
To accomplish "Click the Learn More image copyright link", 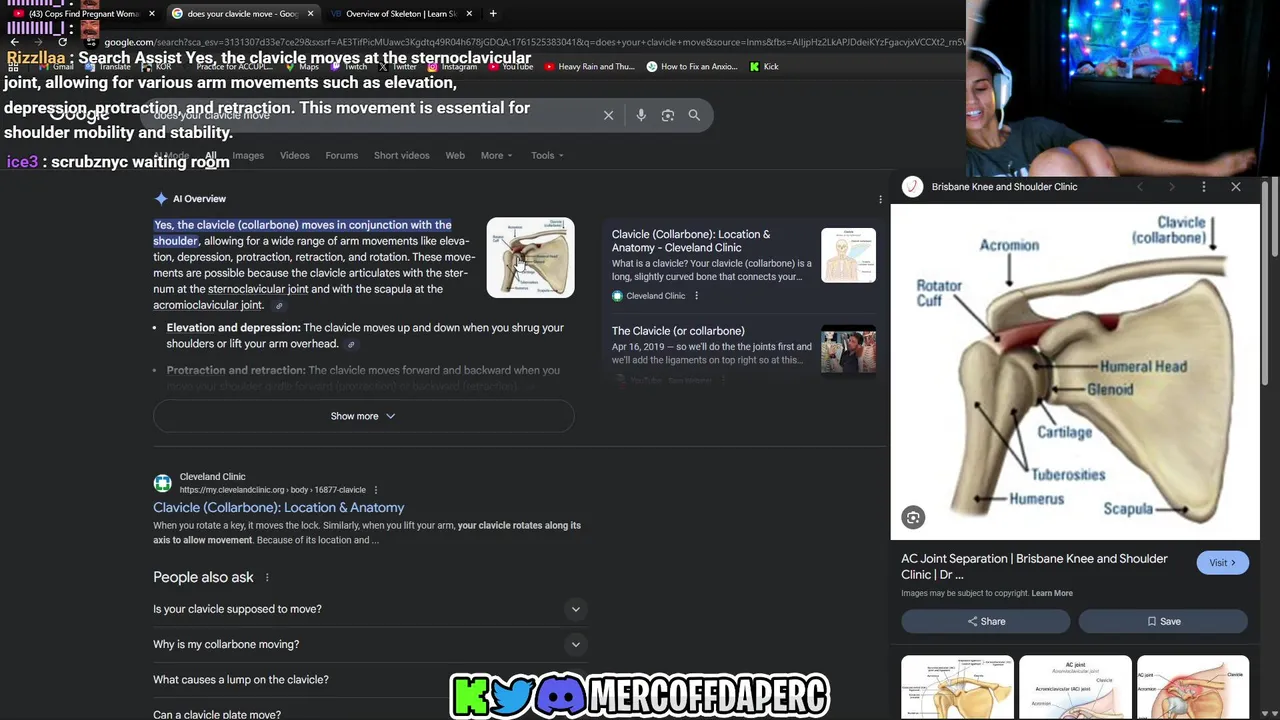I will (x=1052, y=593).
